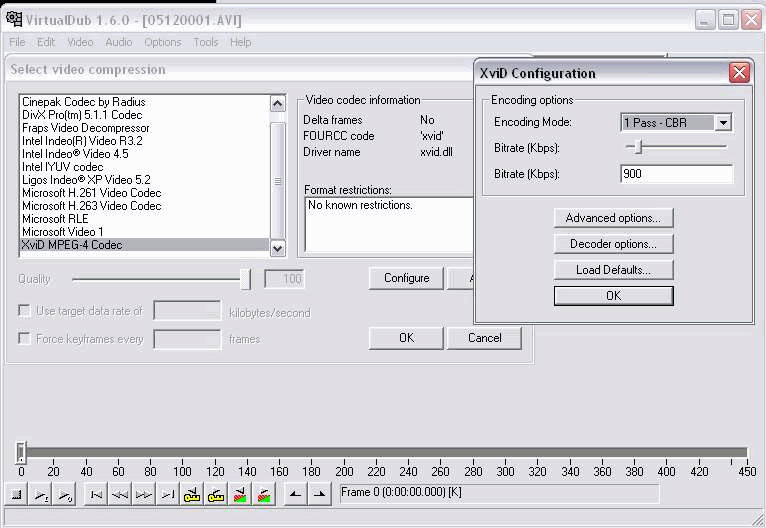Select Microsoft RLE codec

tap(145, 219)
